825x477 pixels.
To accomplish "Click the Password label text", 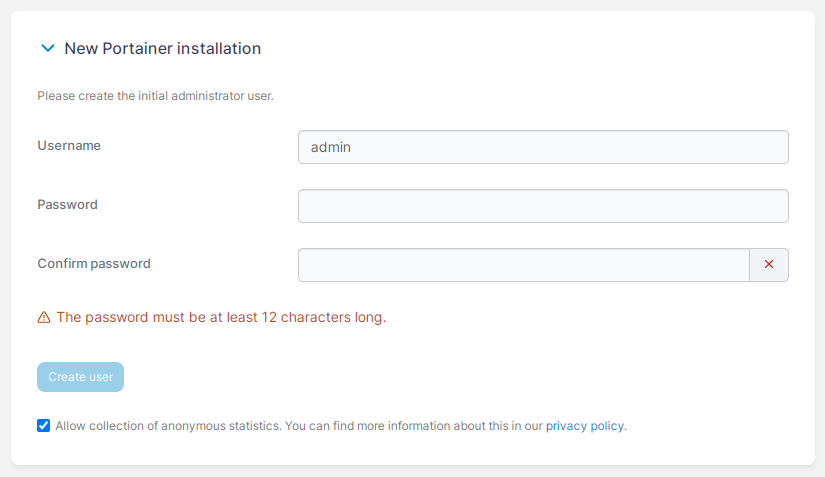I will [x=67, y=205].
